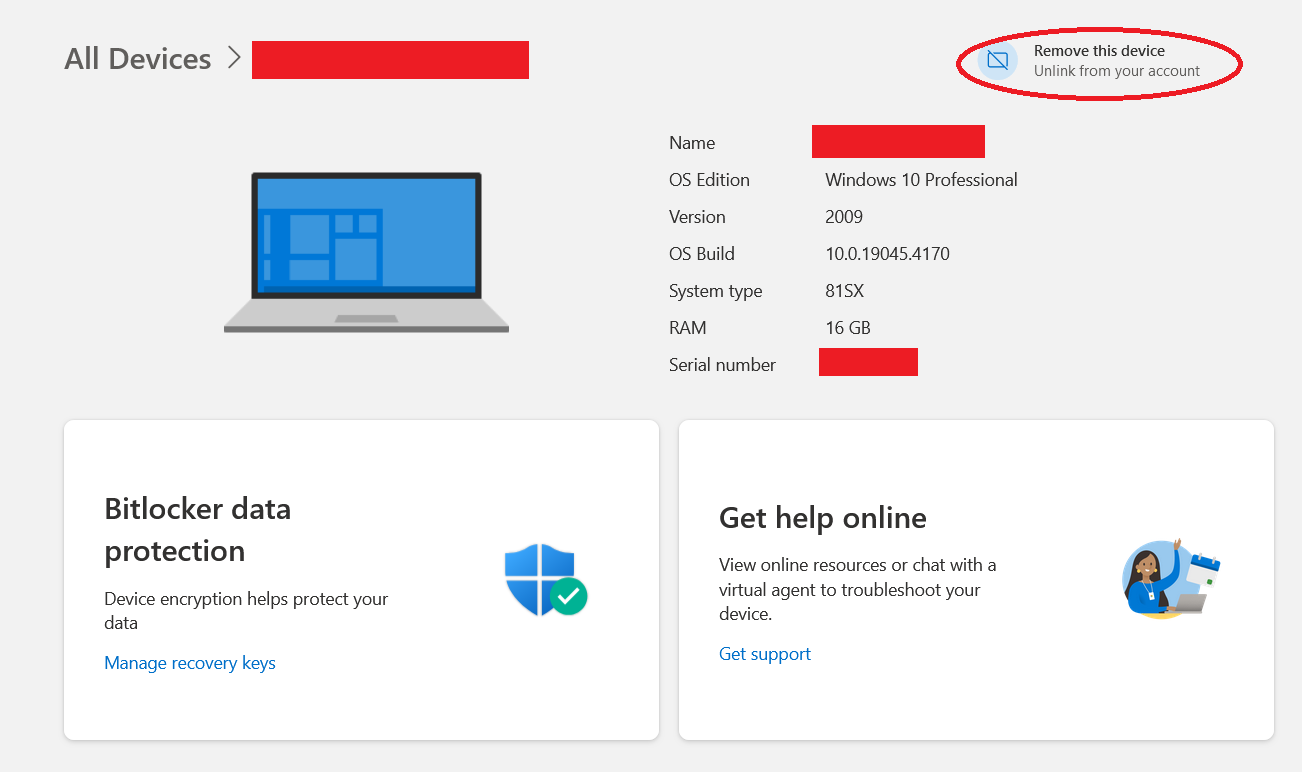
Task: Open the Manage recovery keys link
Action: click(x=190, y=663)
